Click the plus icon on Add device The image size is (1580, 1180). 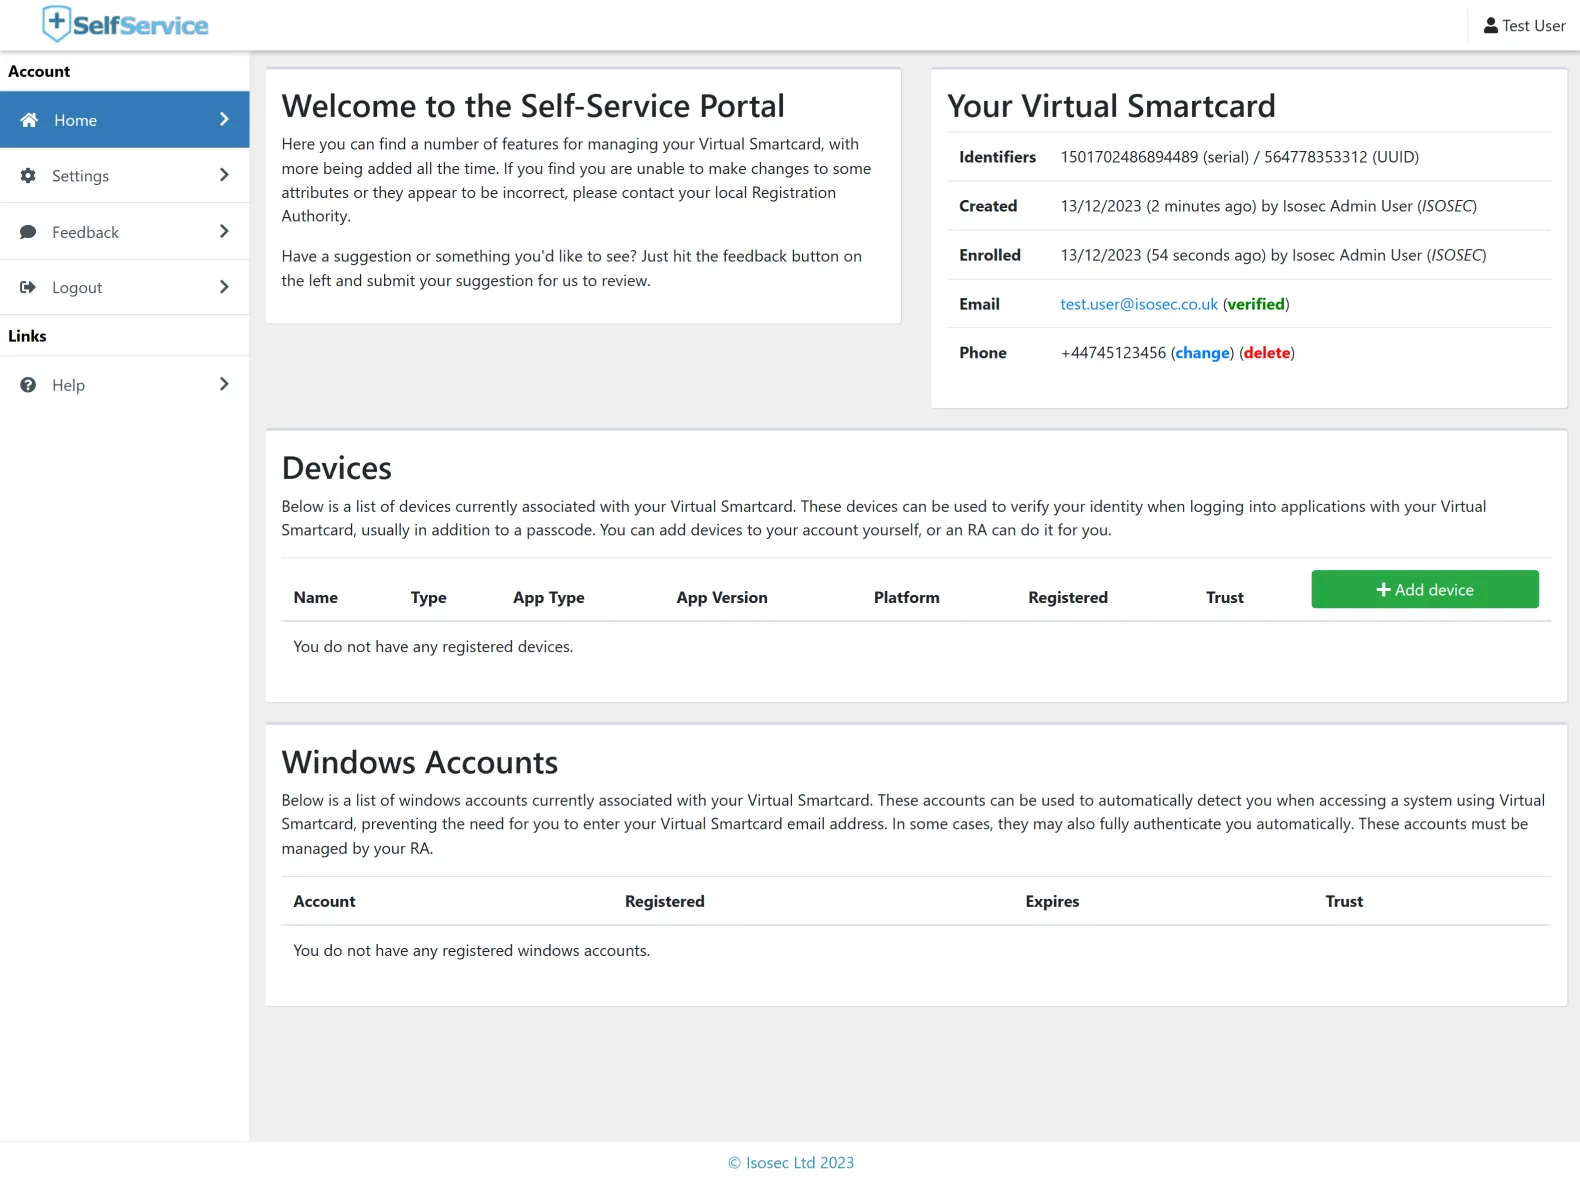point(1383,590)
